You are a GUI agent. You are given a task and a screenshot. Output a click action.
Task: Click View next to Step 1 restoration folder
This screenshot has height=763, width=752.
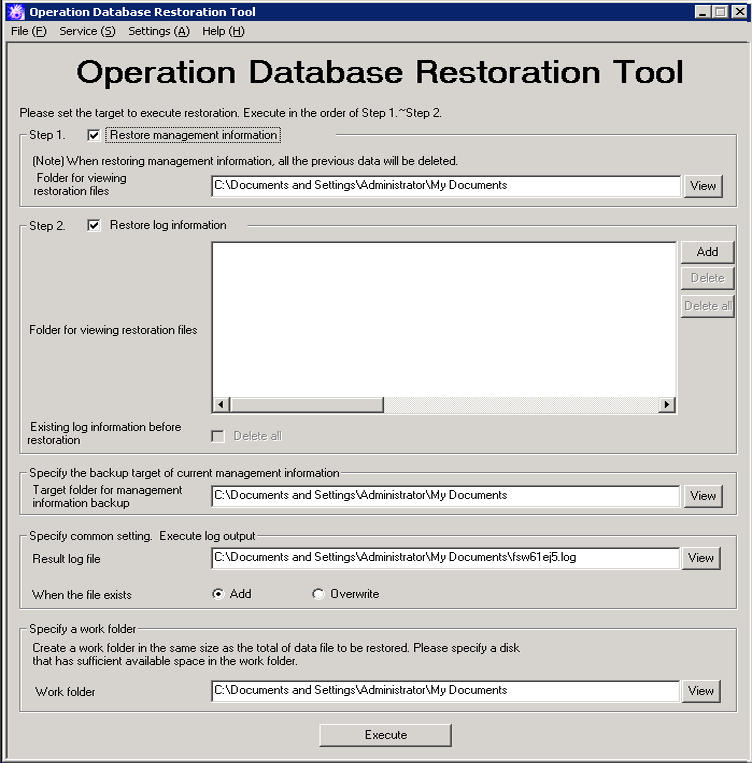703,186
